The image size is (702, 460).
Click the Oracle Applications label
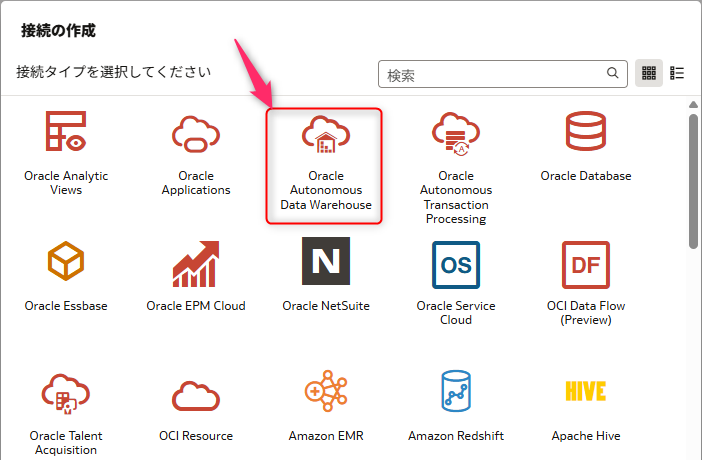[196, 183]
